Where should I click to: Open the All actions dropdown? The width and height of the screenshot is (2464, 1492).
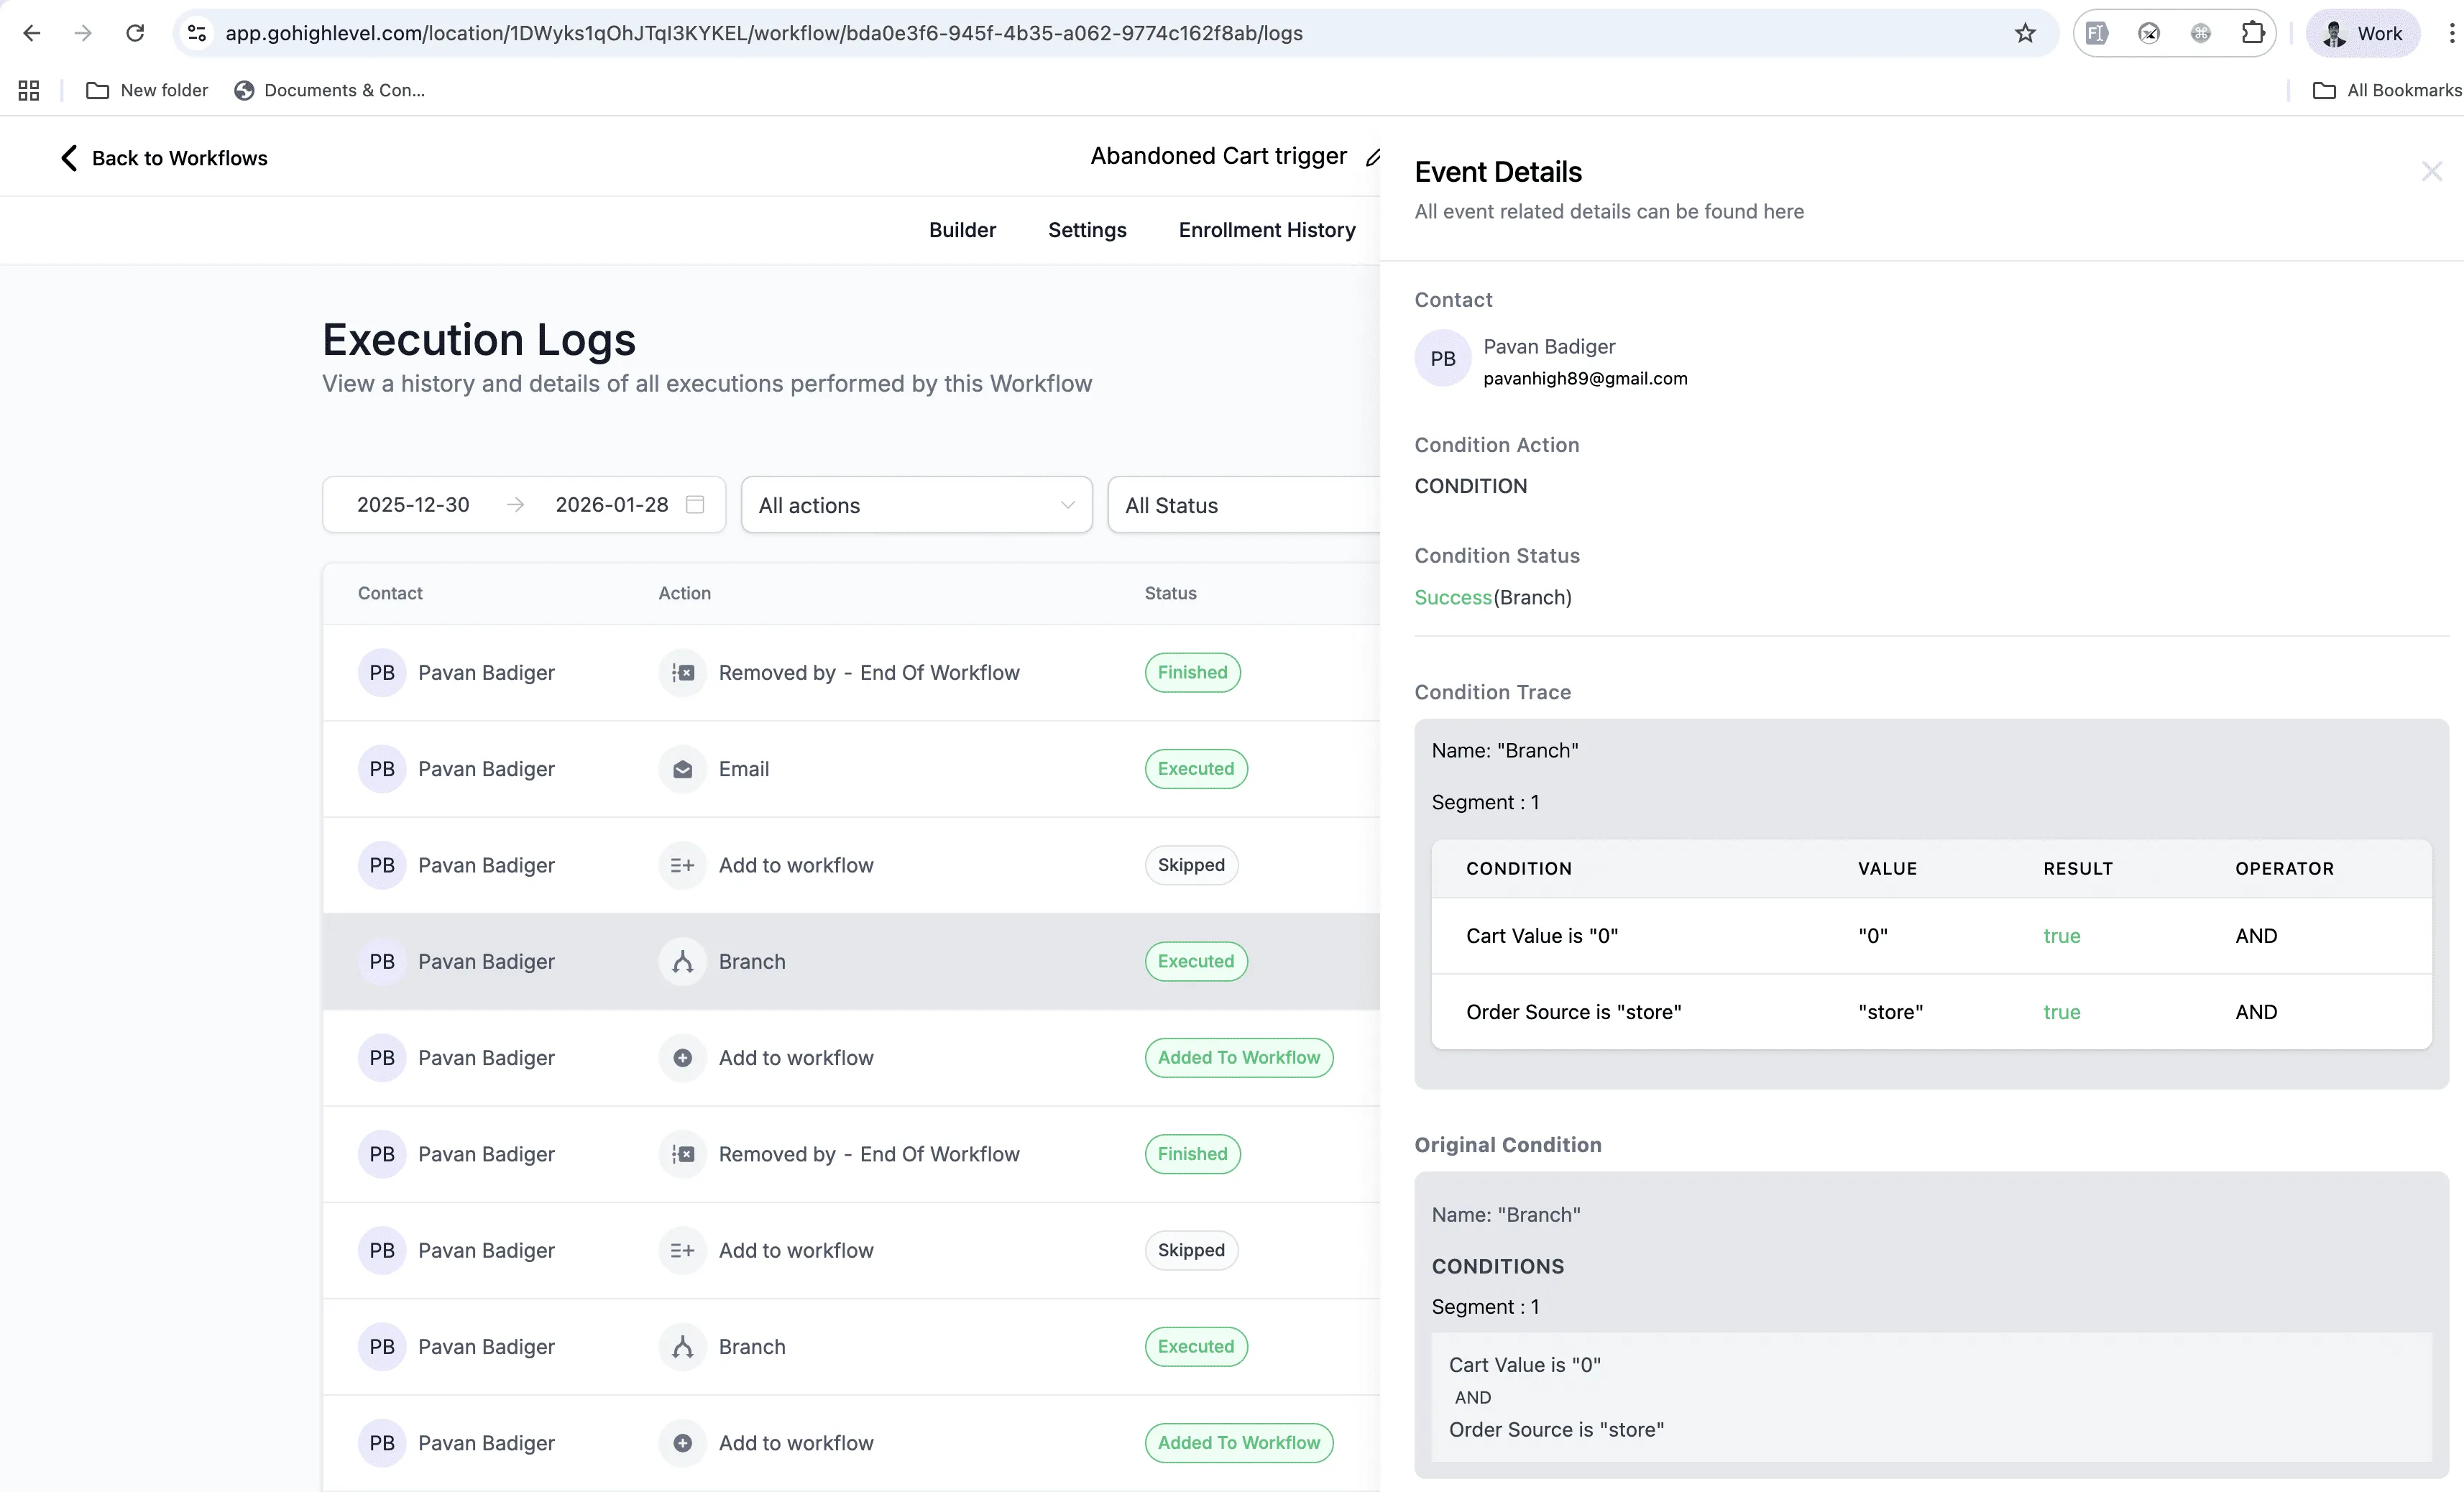click(915, 505)
